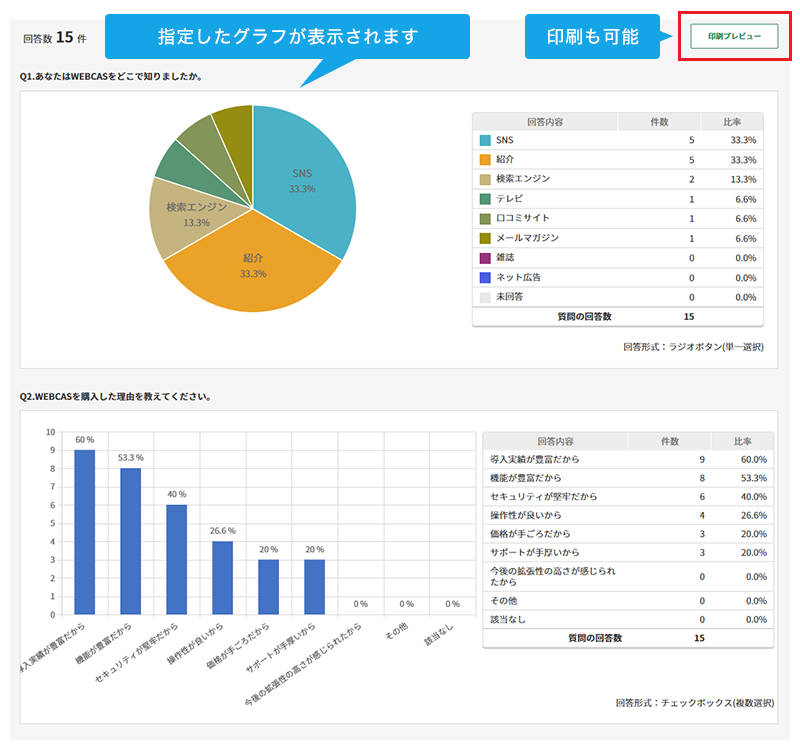Select the 26.6% bar in Q2 chart

click(x=222, y=578)
